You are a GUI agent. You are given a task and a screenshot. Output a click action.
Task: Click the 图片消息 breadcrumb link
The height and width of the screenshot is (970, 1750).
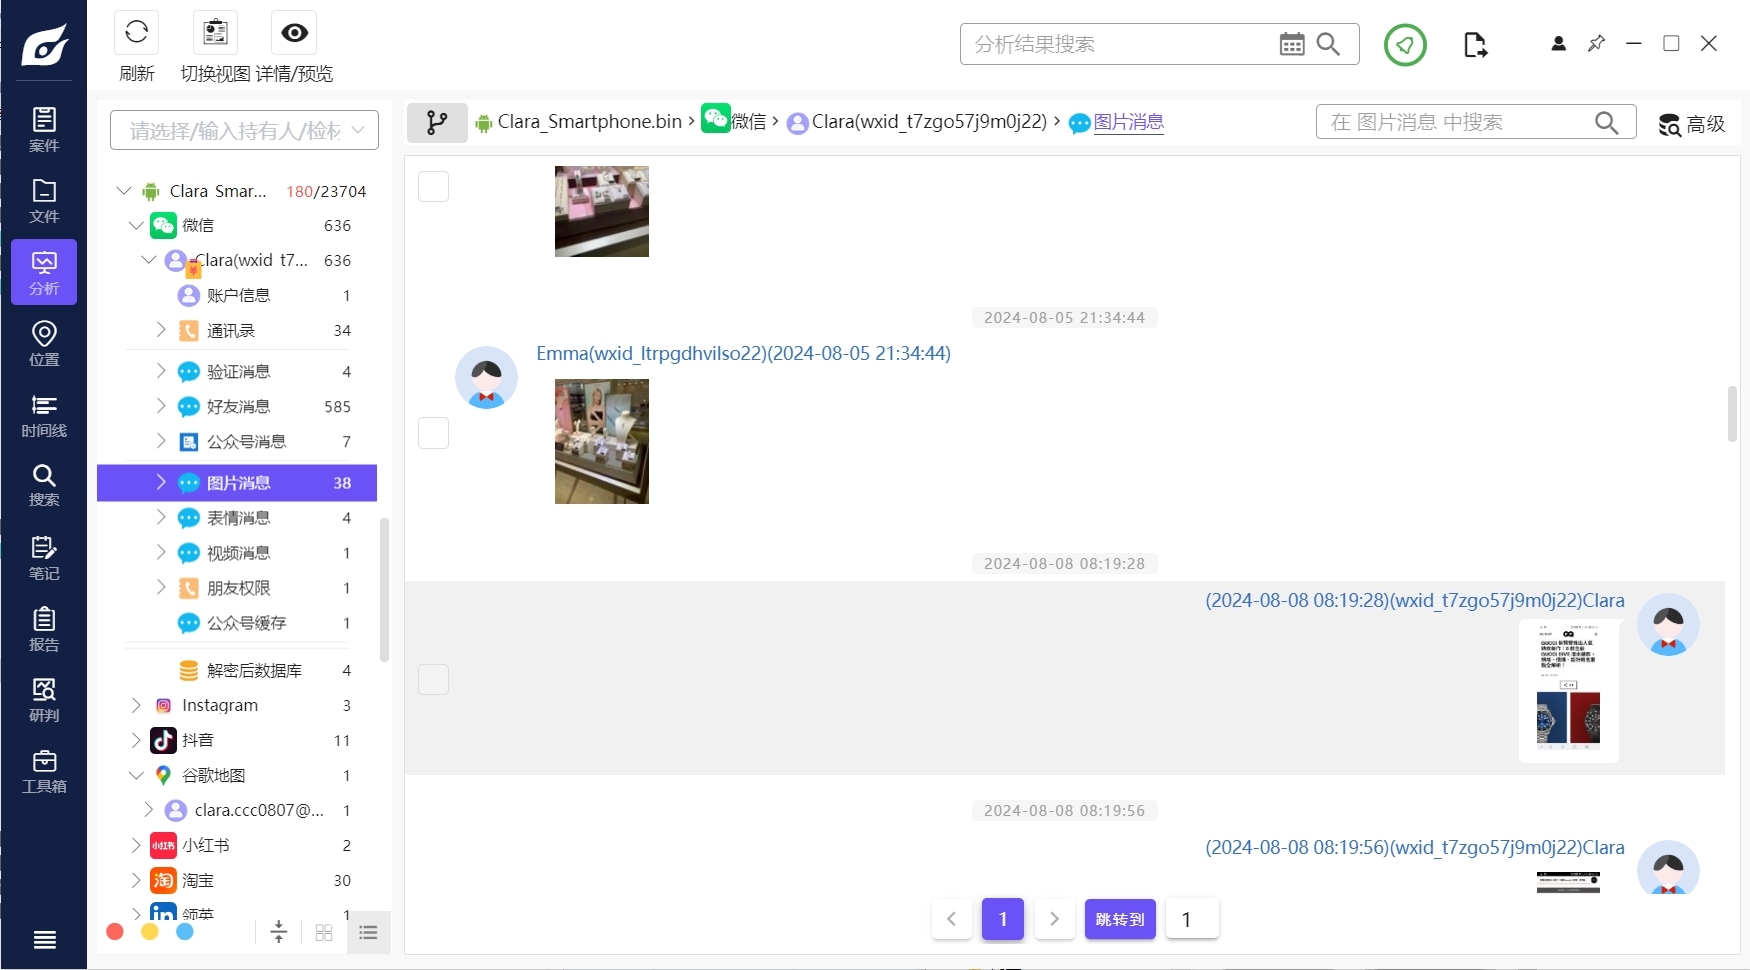click(1128, 122)
